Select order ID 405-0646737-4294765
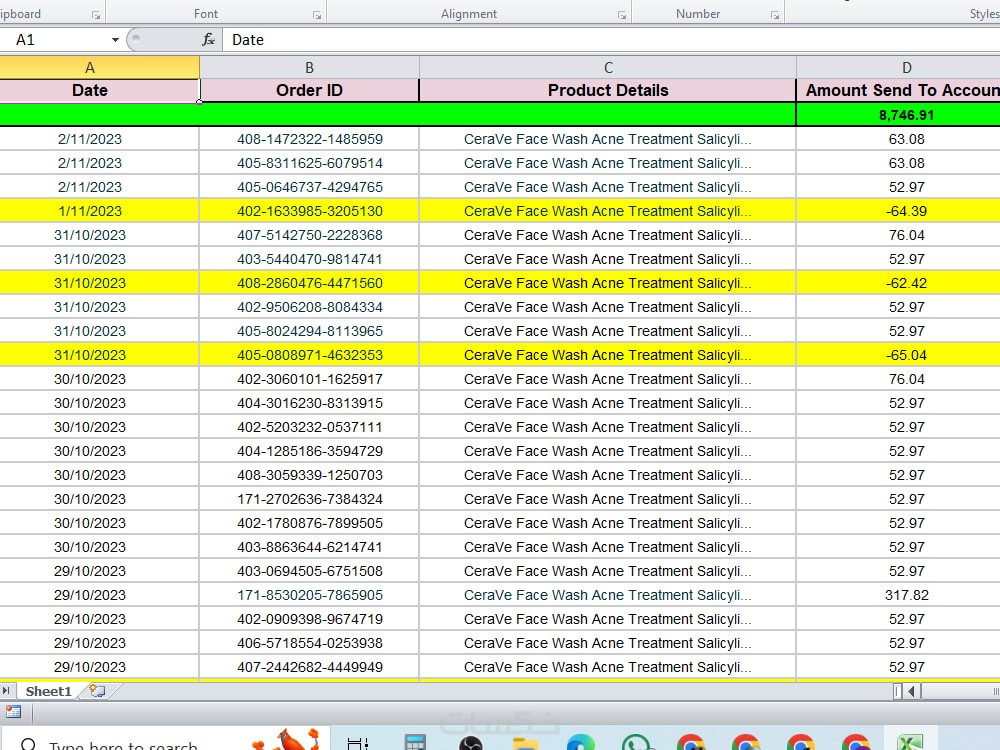Viewport: 1000px width, 750px height. pyautogui.click(x=309, y=187)
